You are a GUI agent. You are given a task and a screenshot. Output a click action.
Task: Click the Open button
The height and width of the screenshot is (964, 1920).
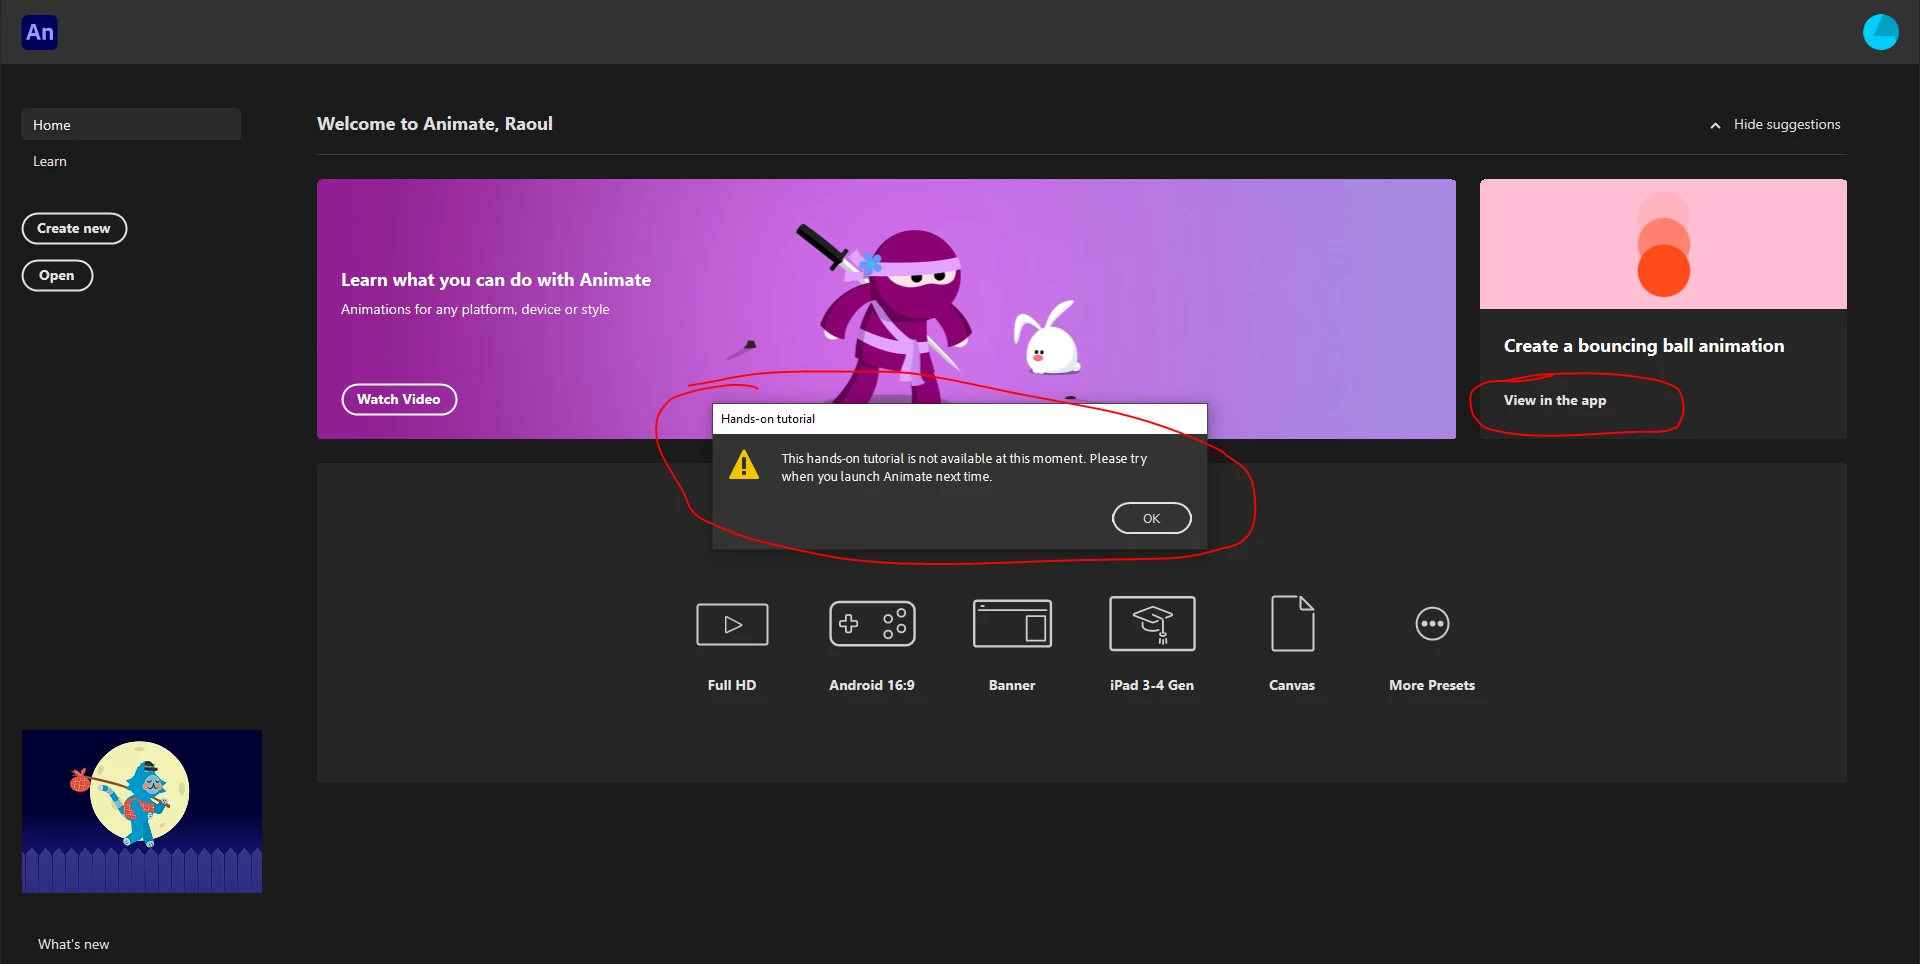pos(57,276)
